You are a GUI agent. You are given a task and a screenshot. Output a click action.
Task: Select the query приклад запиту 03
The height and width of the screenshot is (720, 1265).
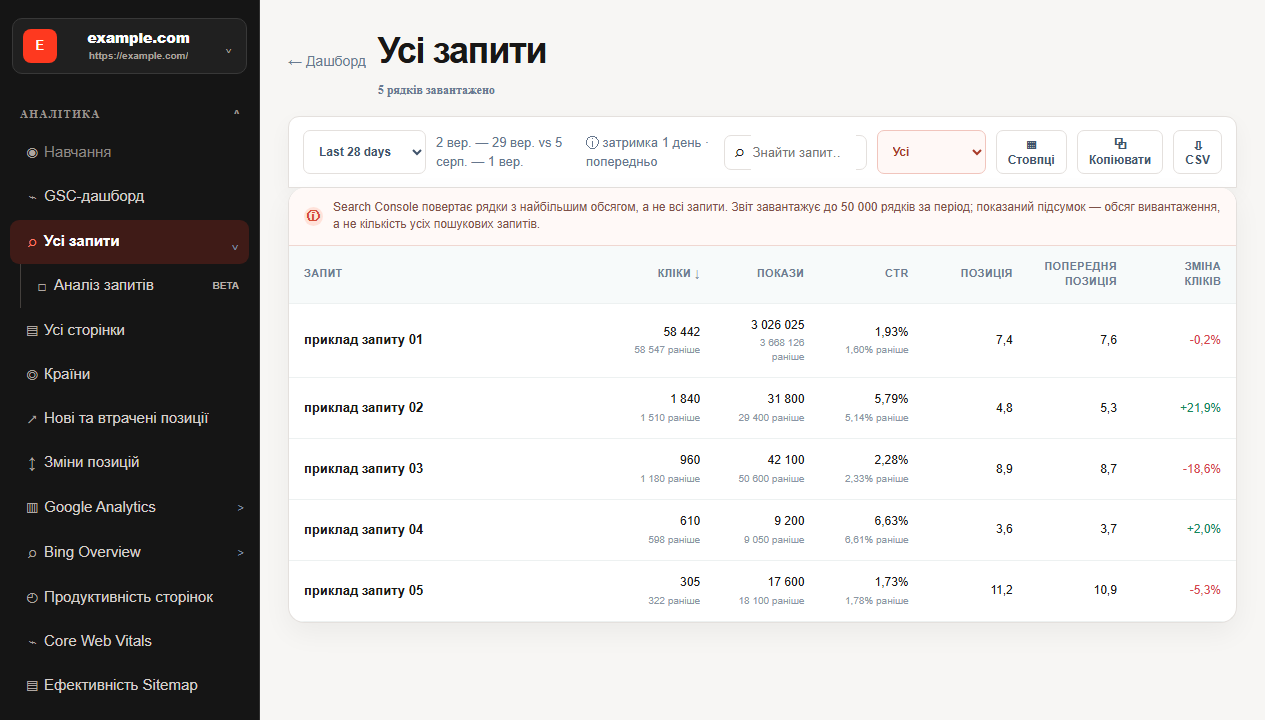[364, 469]
